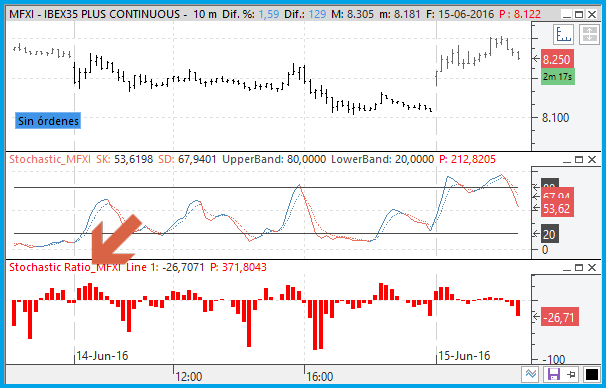Open the black color swatch

[592, 374]
